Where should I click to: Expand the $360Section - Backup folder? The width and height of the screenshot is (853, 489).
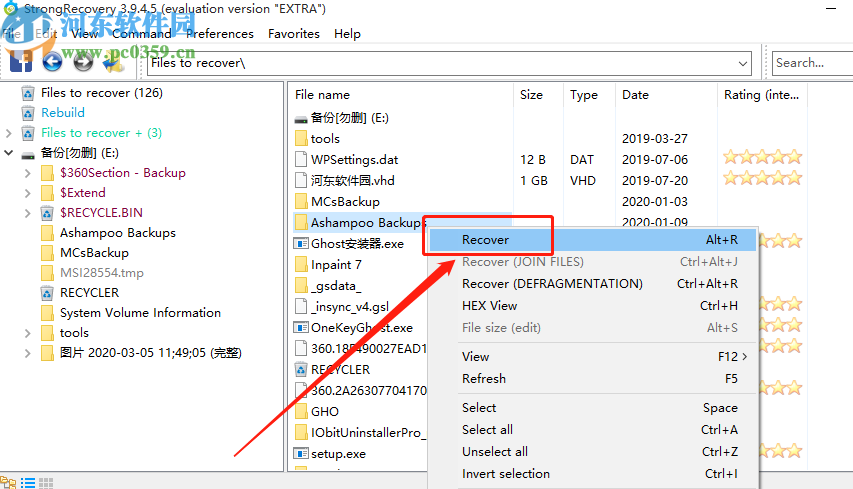pos(28,173)
